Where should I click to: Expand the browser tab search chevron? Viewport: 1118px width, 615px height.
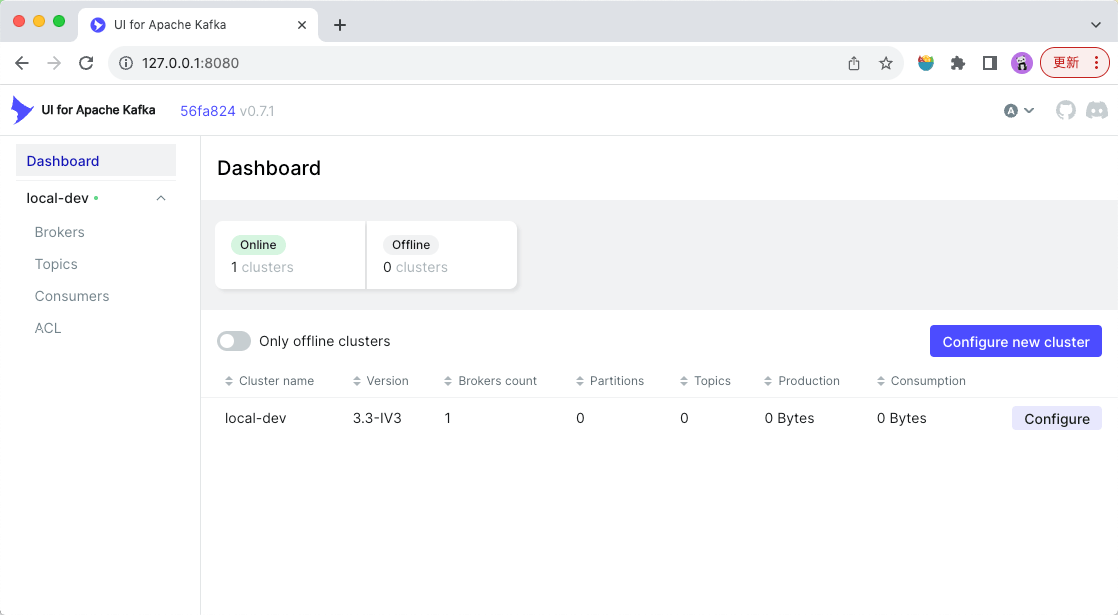[1095, 25]
